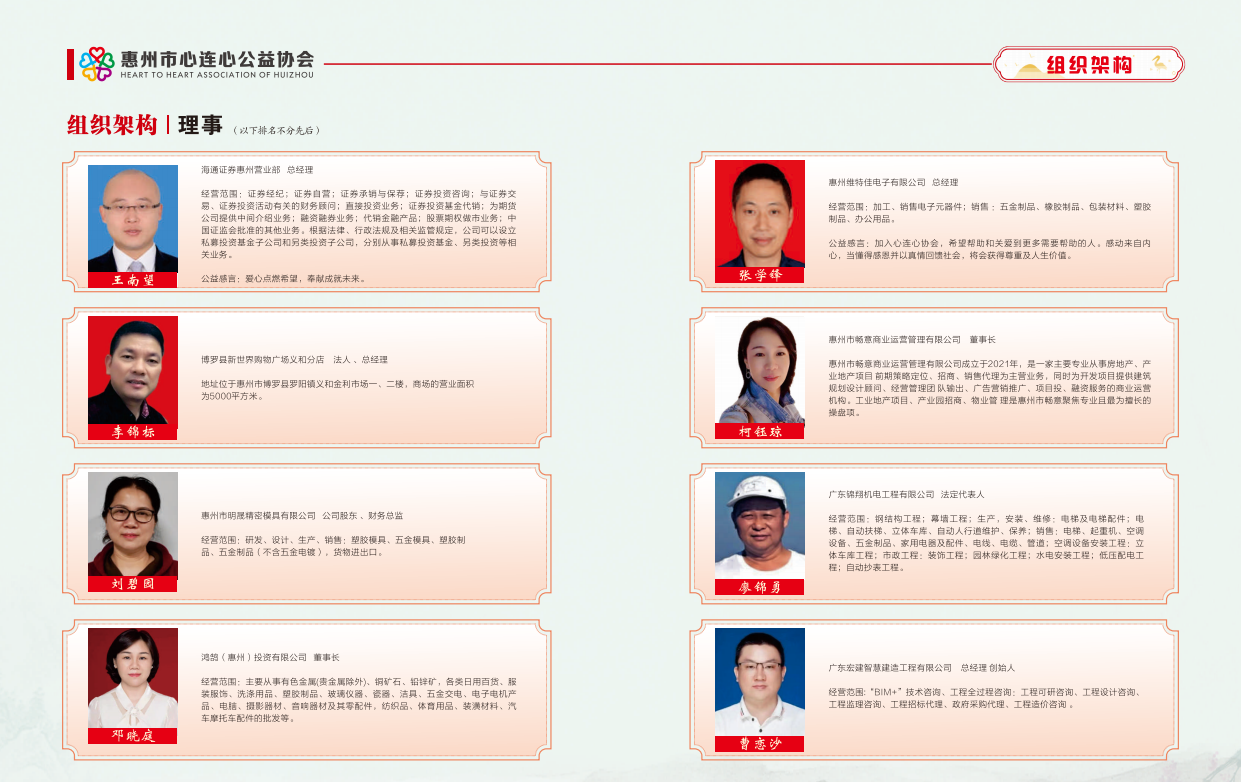Click 王南望's 经营范围 paragraph starting 证券经纪
Viewport: 1241px width, 782px height.
coord(359,224)
